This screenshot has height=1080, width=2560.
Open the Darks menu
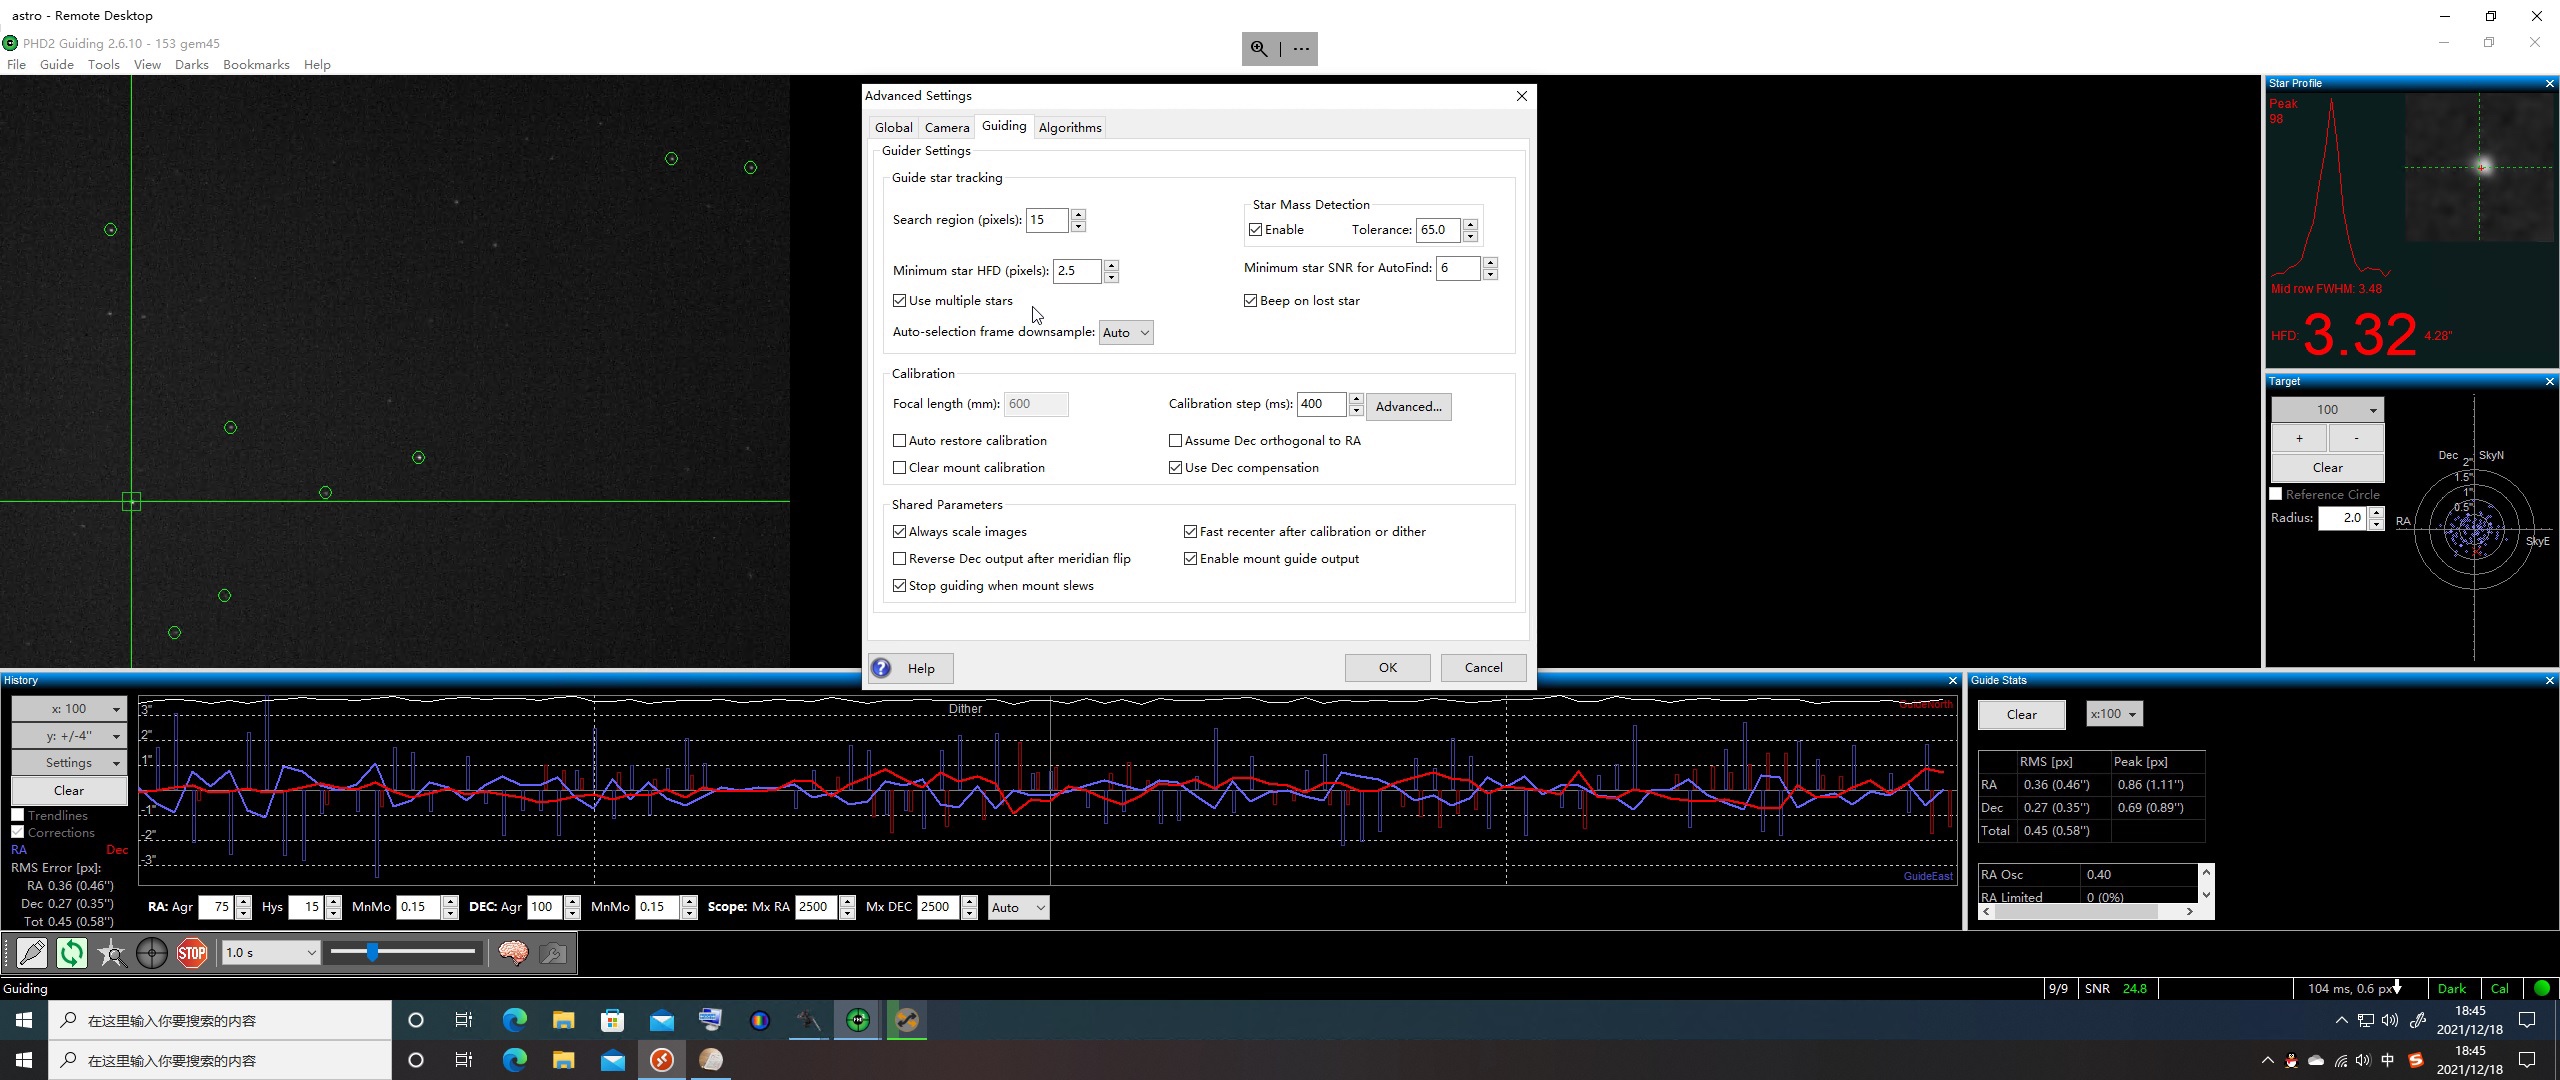(x=192, y=65)
